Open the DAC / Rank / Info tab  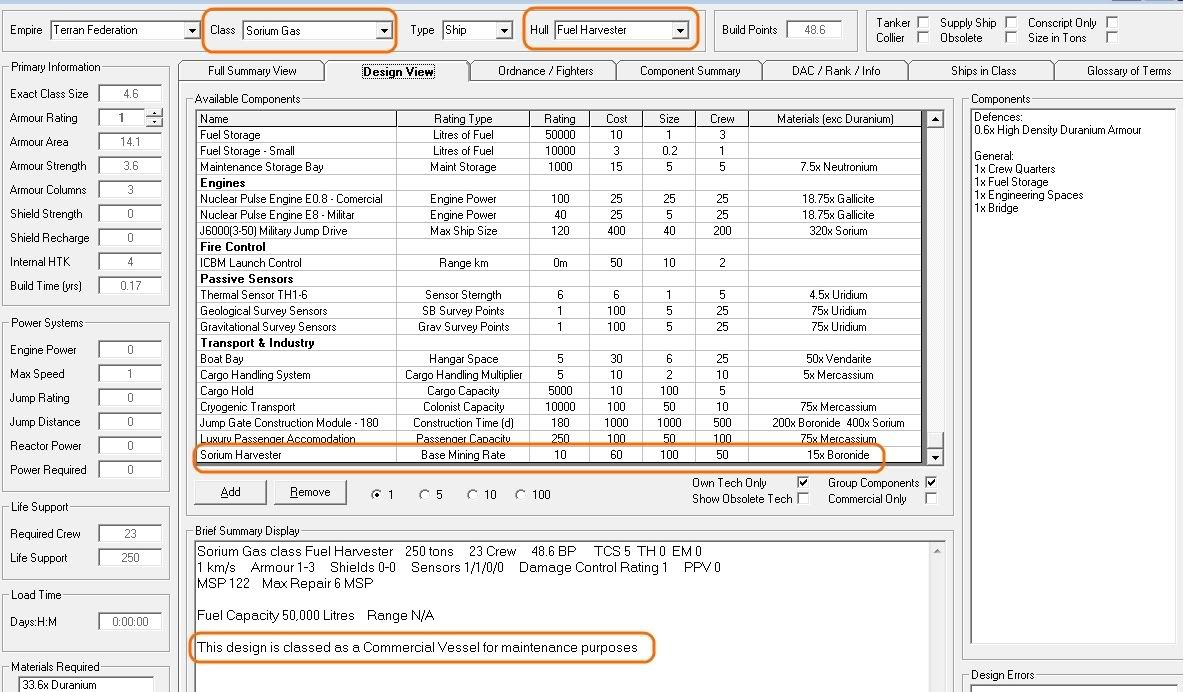836,71
